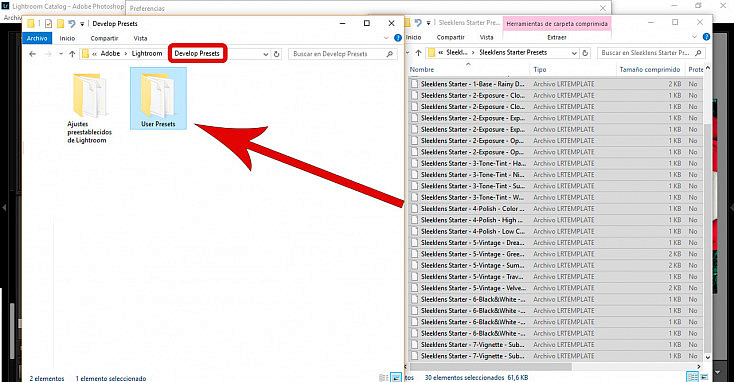
Task: Click the new folder icon in Develop Presets title bar
Action: tap(60, 23)
